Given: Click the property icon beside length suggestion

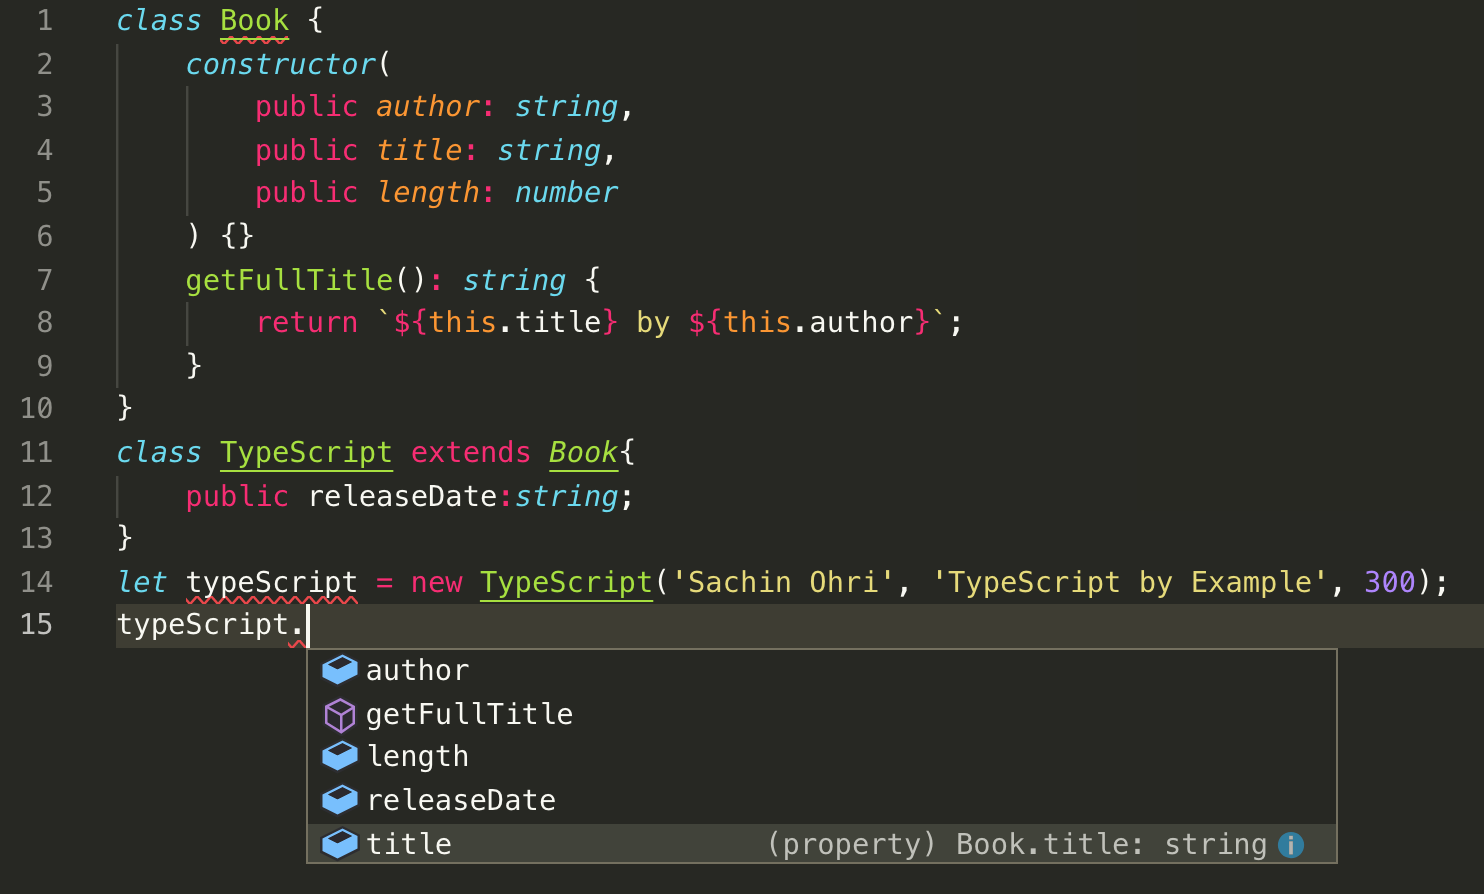Looking at the screenshot, I should click(340, 756).
